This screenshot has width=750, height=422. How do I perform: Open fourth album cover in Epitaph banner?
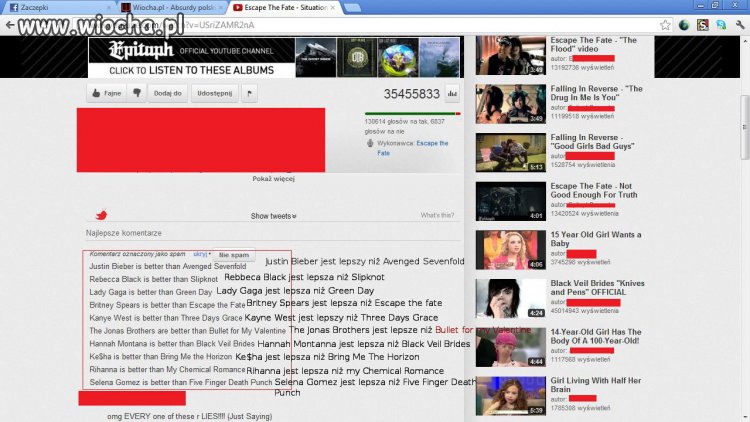point(439,57)
